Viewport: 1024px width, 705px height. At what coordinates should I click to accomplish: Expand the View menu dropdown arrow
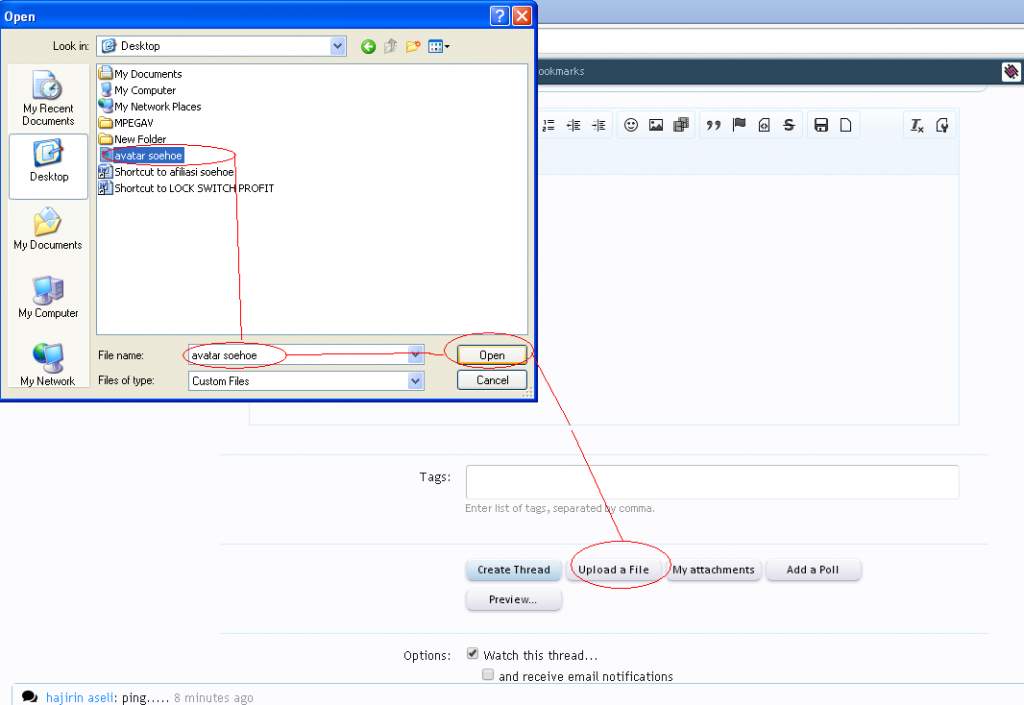point(447,46)
